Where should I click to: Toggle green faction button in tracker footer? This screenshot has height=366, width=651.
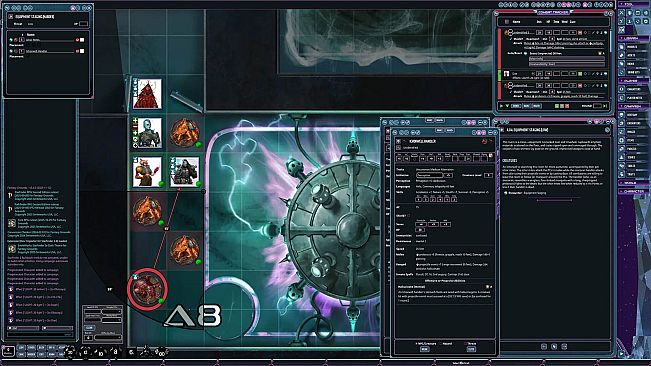click(557, 106)
